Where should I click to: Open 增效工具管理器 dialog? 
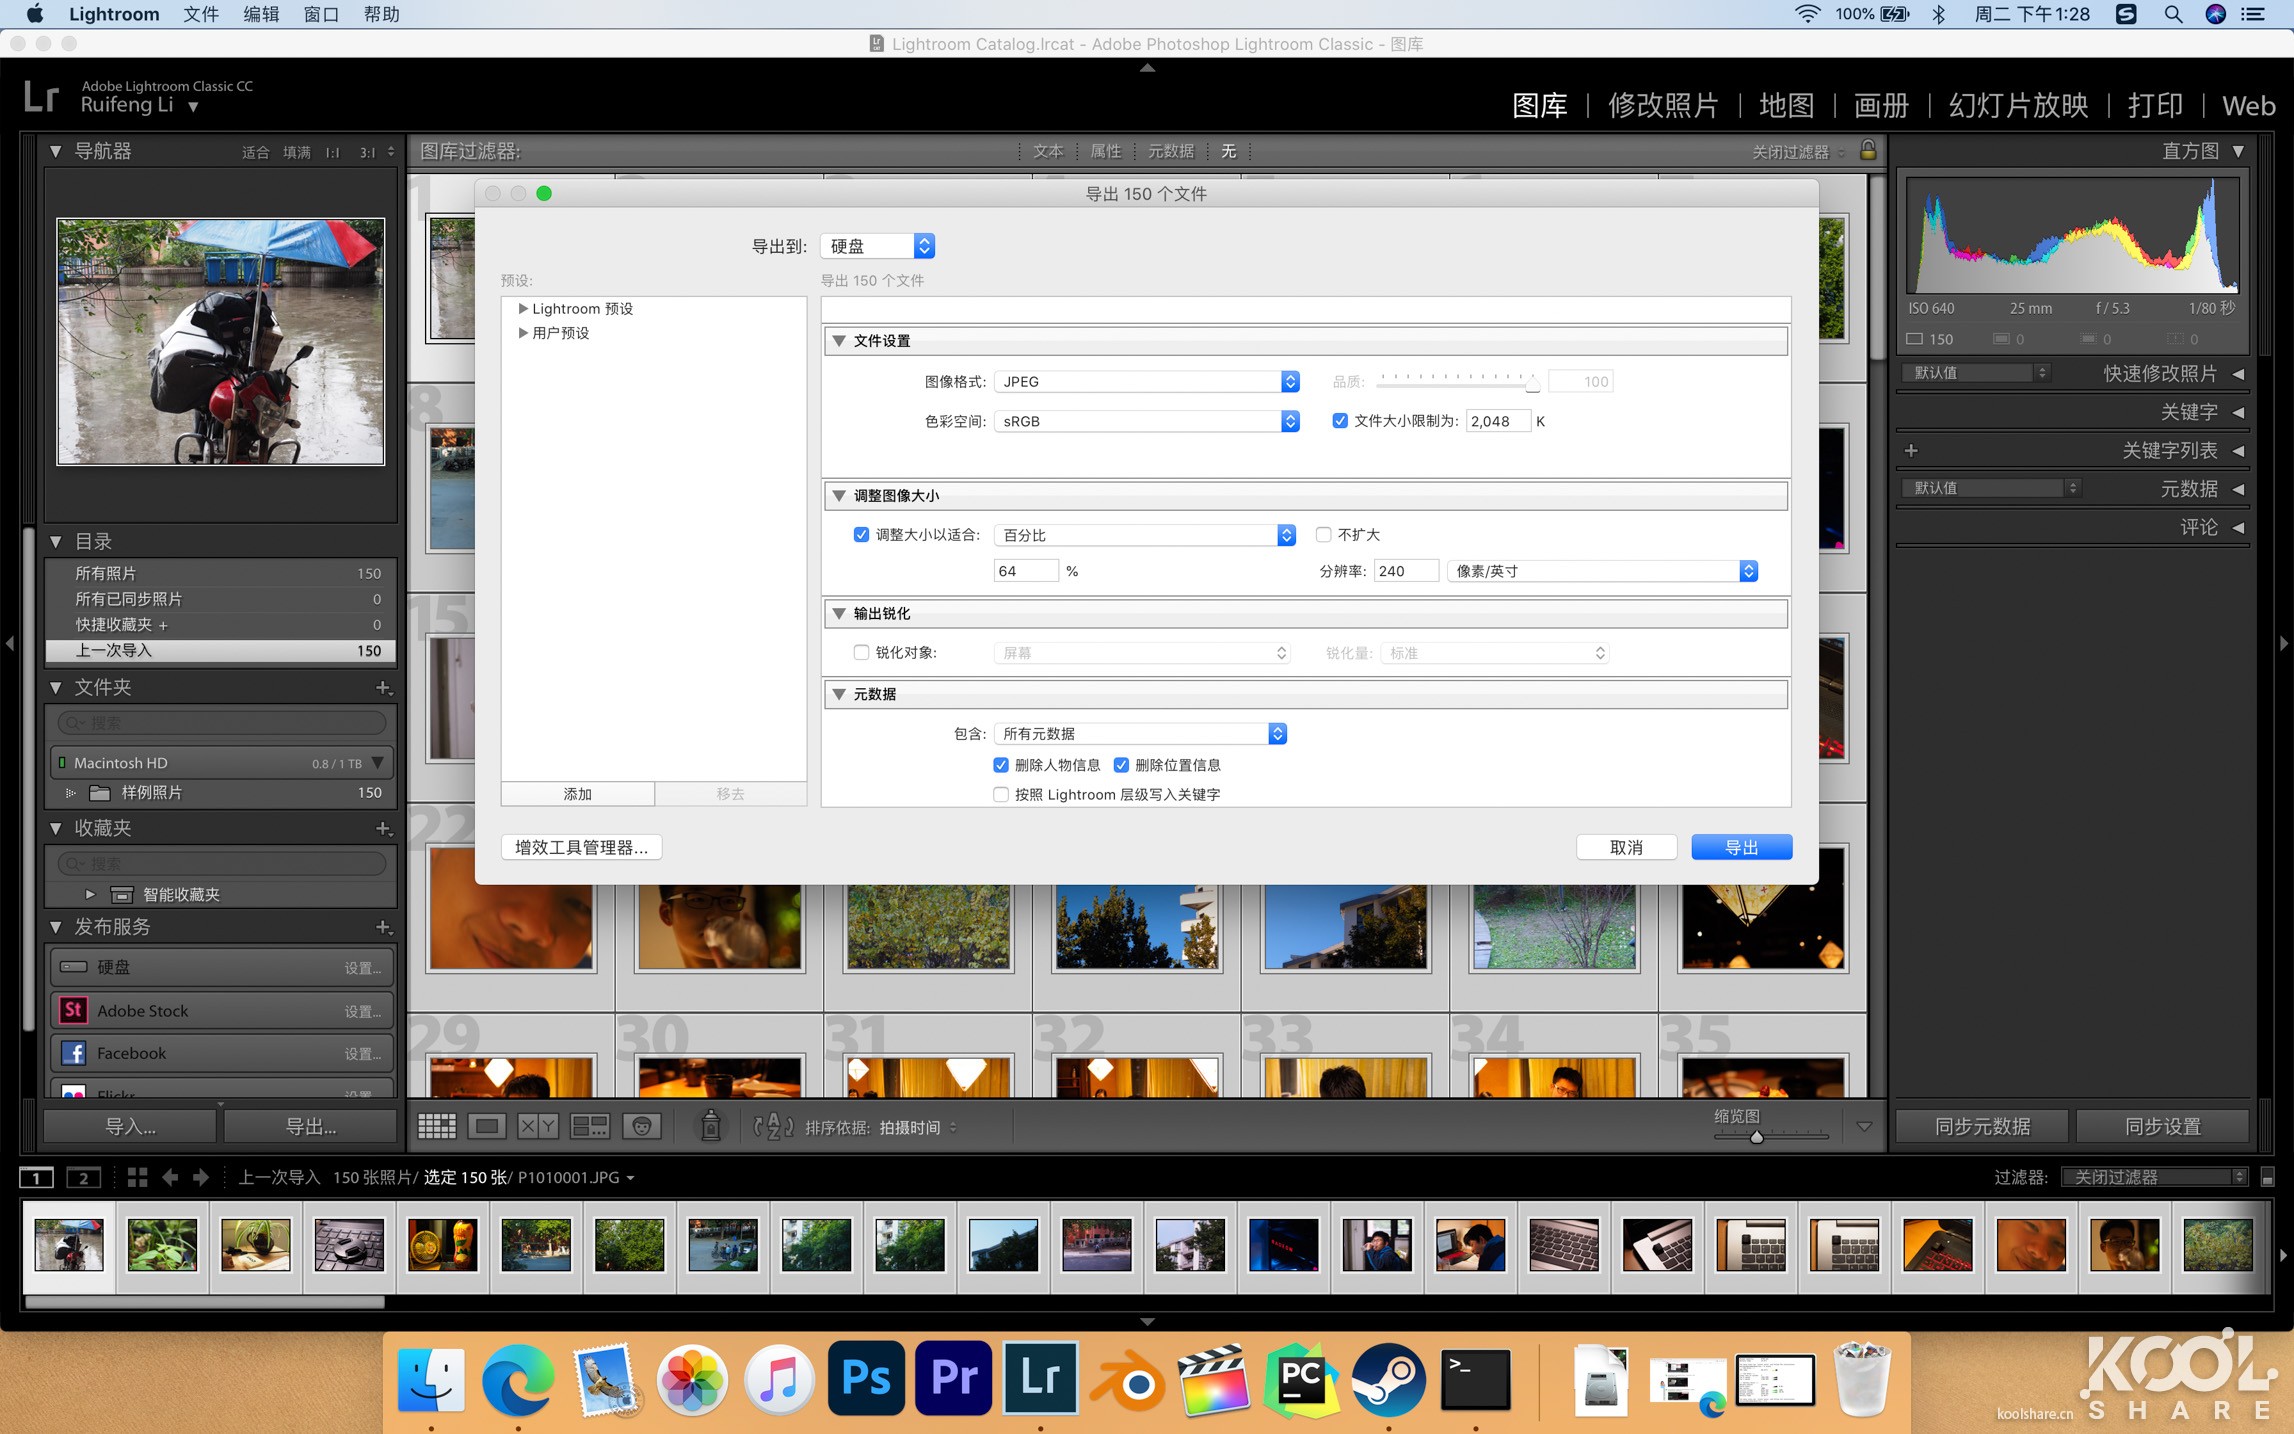[581, 847]
